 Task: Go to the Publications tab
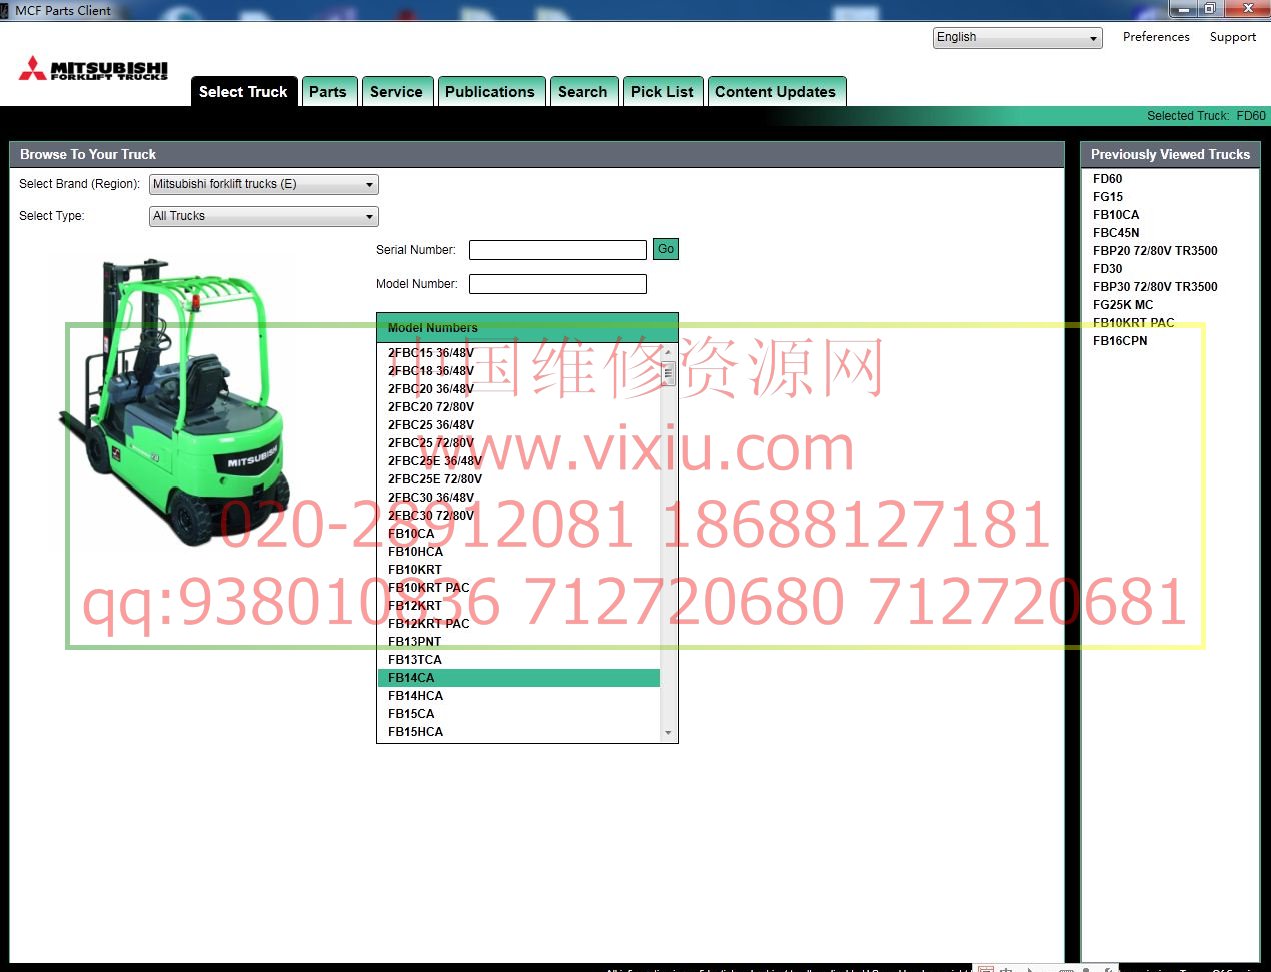tap(489, 92)
